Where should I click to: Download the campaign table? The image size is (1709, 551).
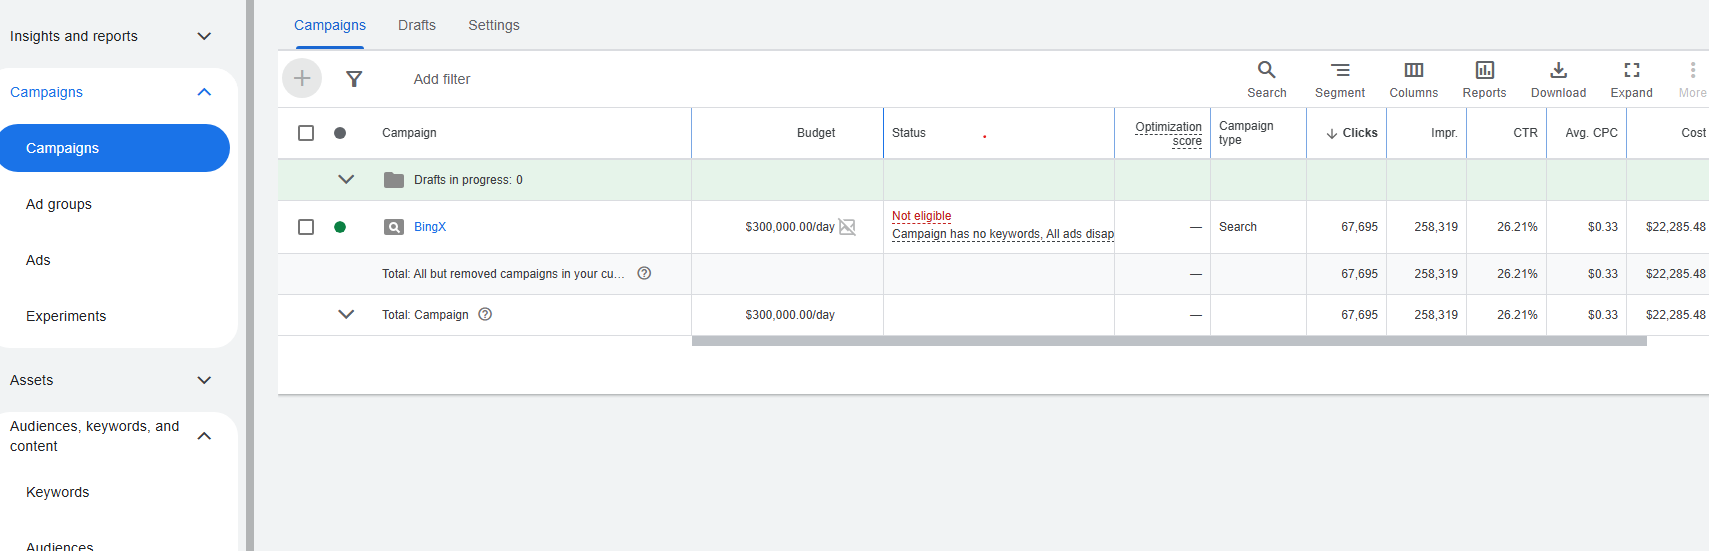1558,79
